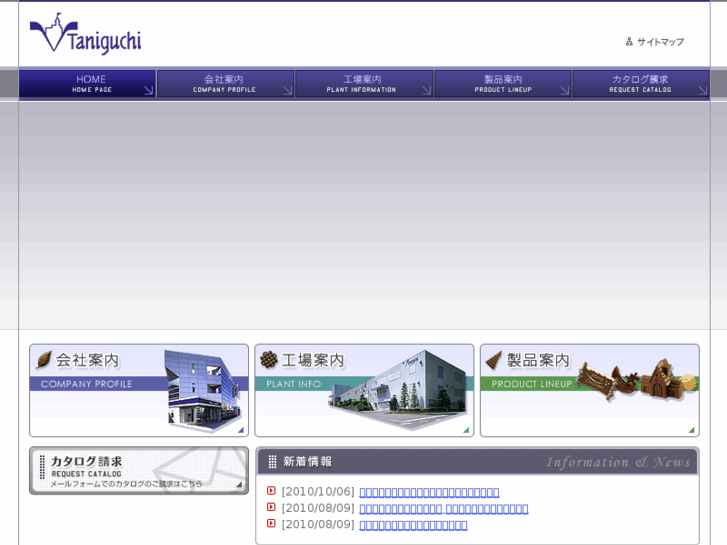
Task: Click the cone icon beside 製品案内
Action: click(x=494, y=360)
